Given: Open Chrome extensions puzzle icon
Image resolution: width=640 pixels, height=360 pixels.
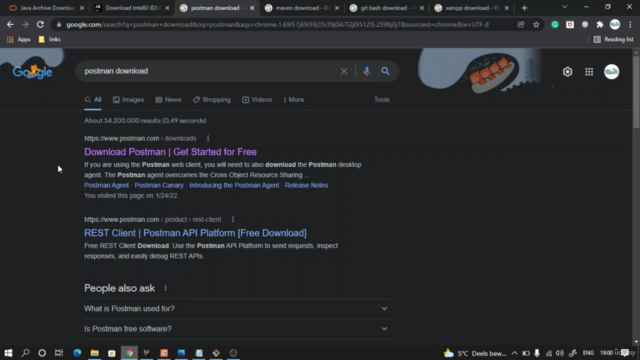Looking at the screenshot, I should click(x=600, y=24).
